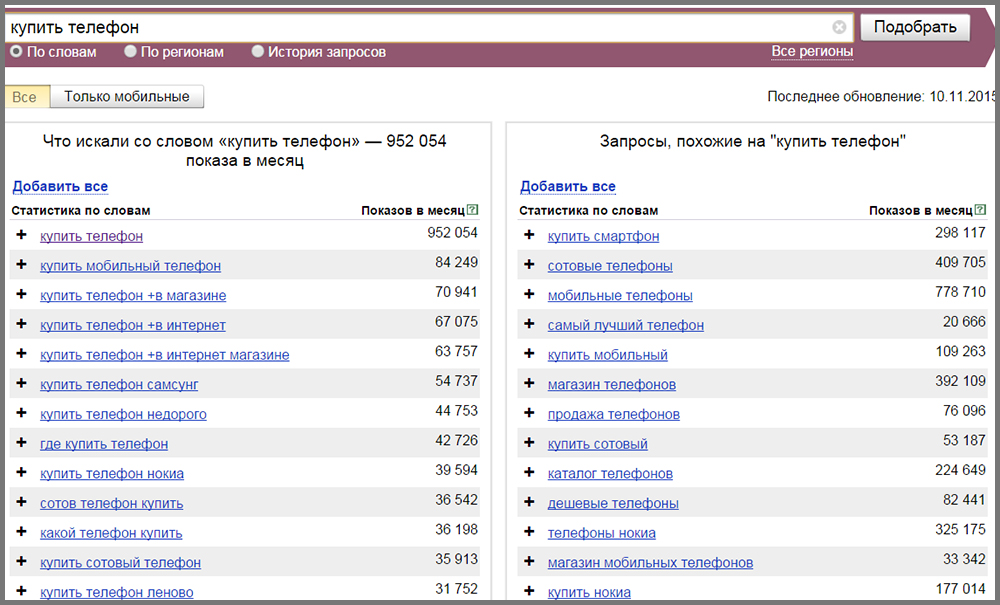Click «Добавить все» in the left column
Screen dimensions: 1000x605
click(60, 186)
